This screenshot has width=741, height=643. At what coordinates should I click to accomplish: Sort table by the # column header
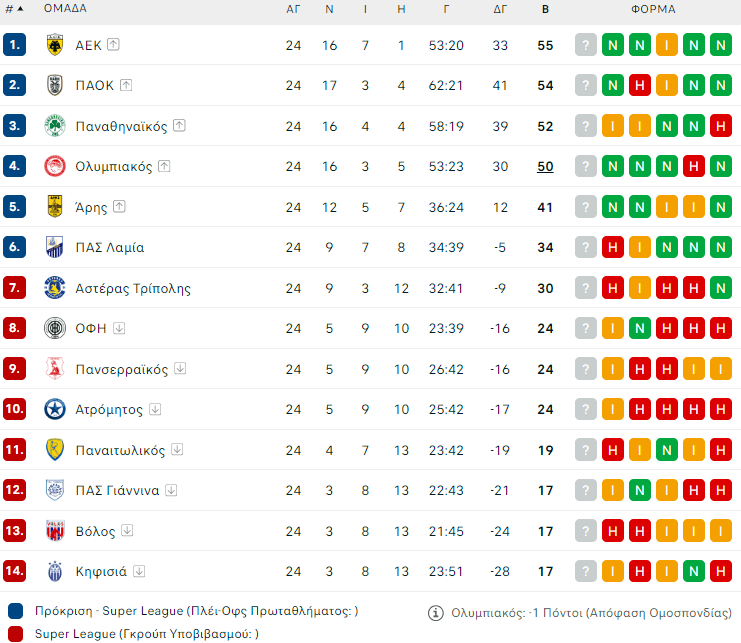(x=14, y=9)
